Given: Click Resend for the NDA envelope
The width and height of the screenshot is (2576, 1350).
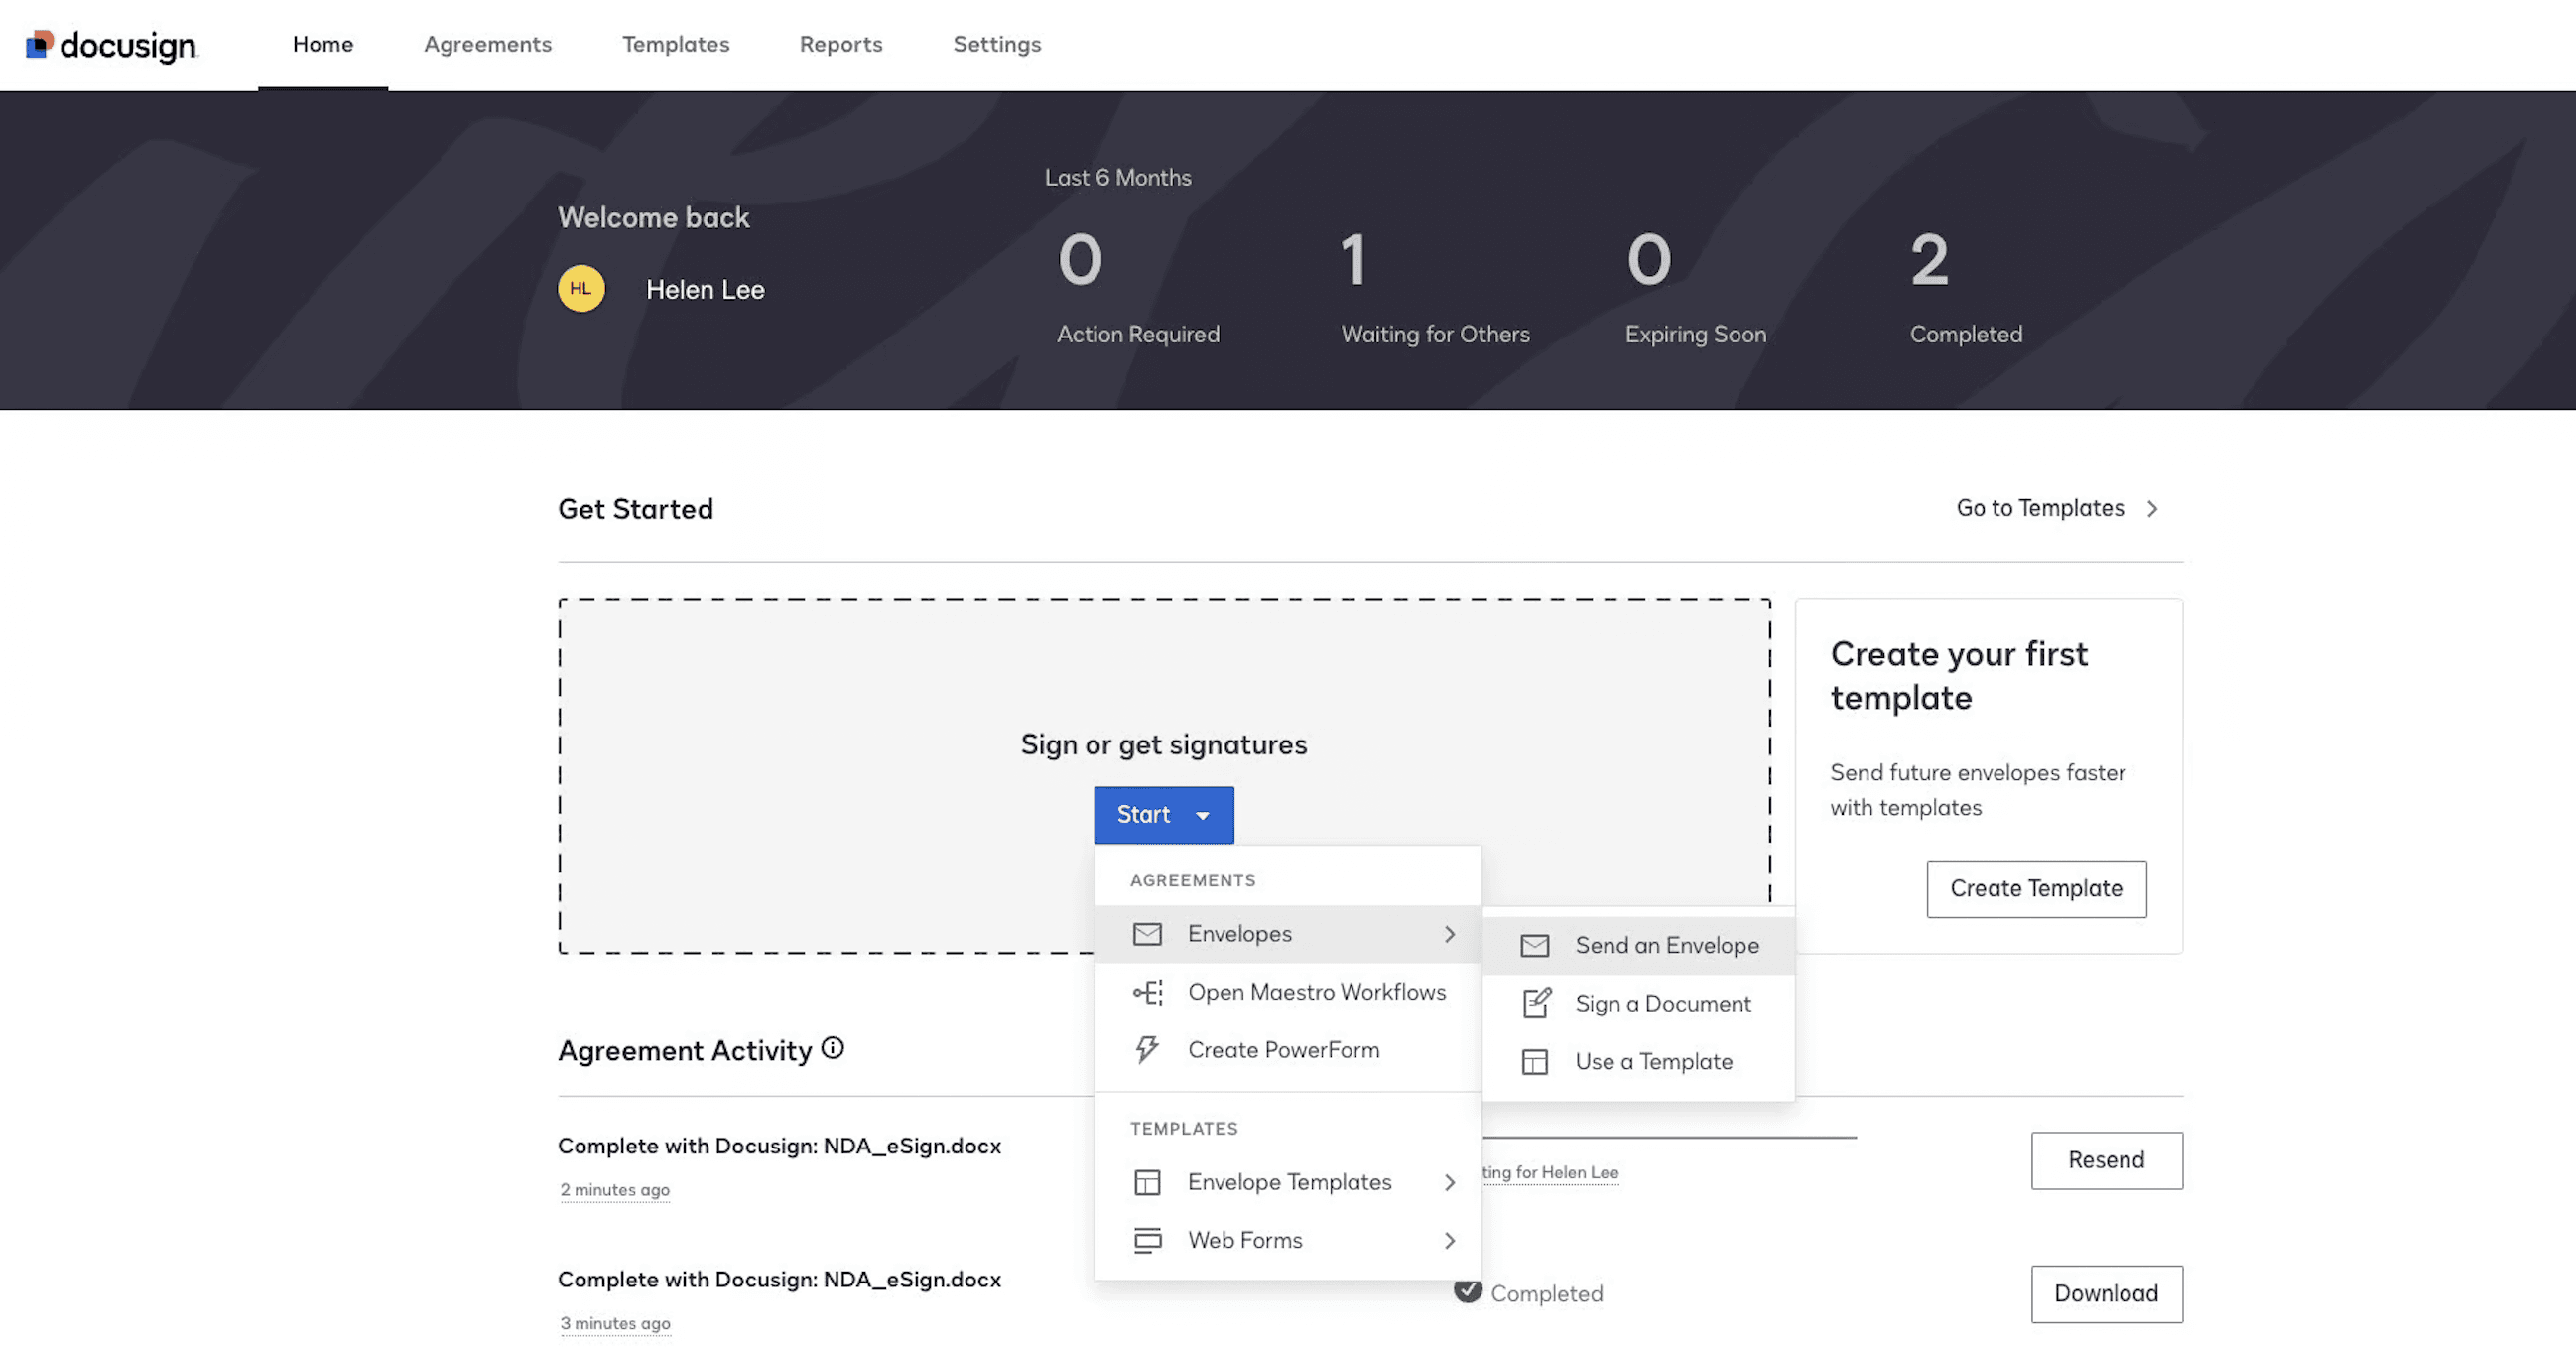Looking at the screenshot, I should pyautogui.click(x=2106, y=1160).
